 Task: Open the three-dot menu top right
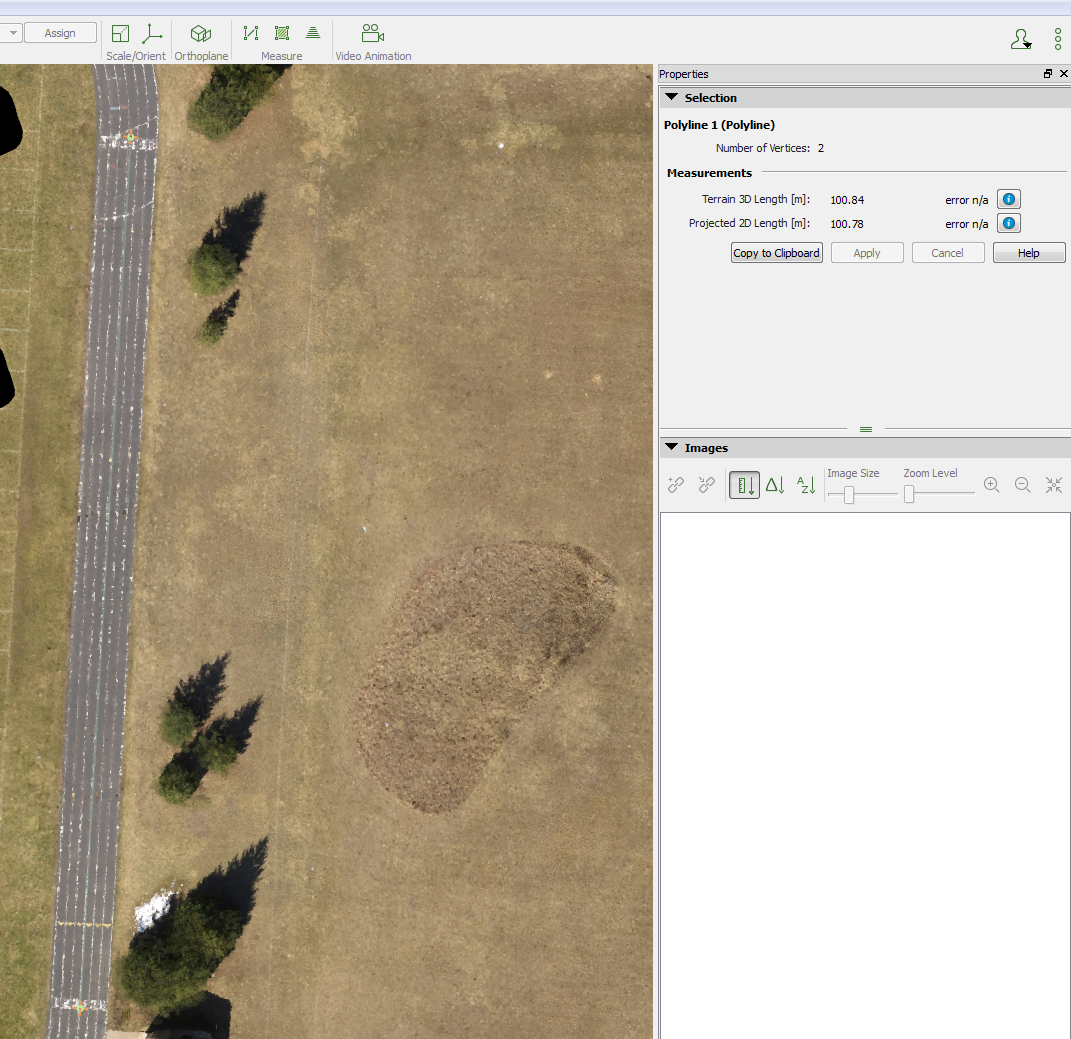coord(1057,39)
